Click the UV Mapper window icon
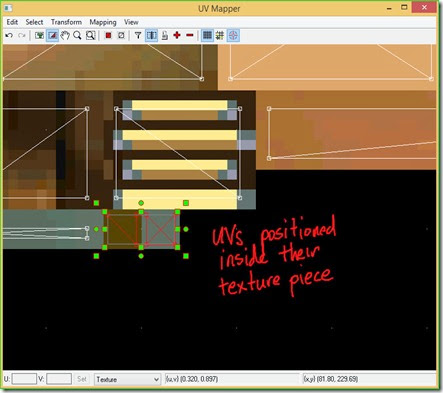 (x=8, y=7)
